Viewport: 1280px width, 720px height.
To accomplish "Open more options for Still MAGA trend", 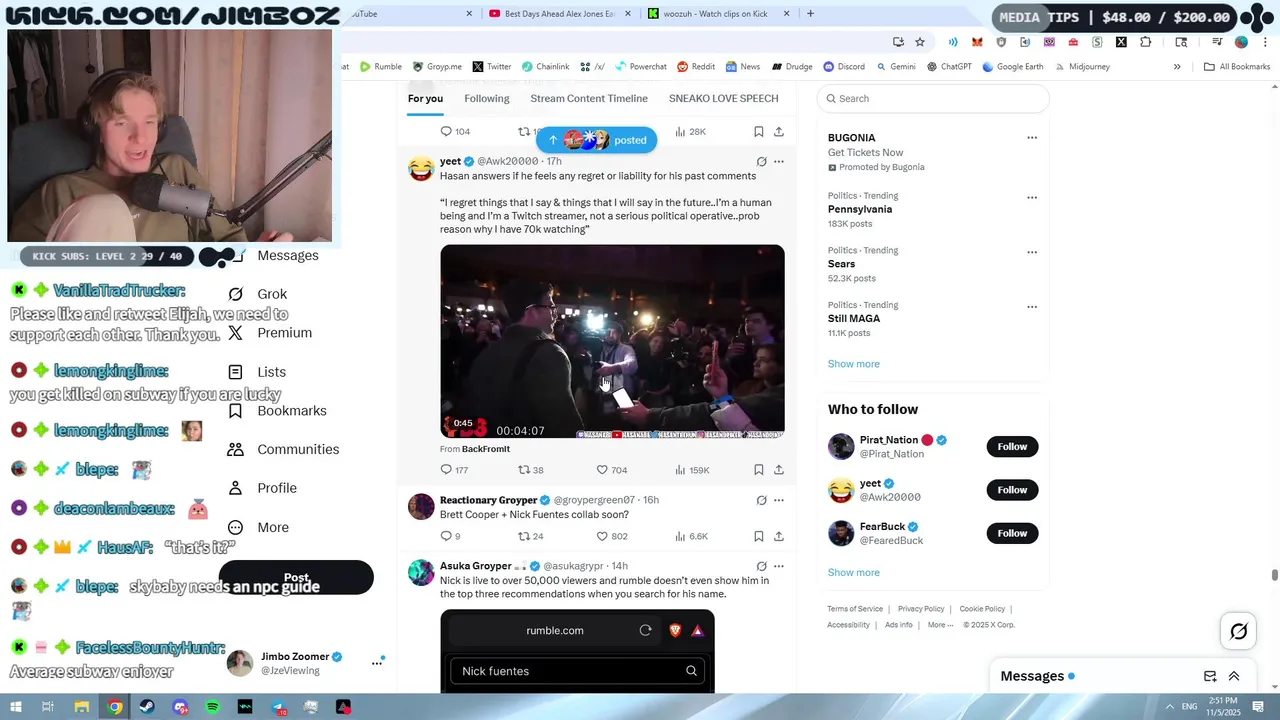I will tap(1032, 307).
